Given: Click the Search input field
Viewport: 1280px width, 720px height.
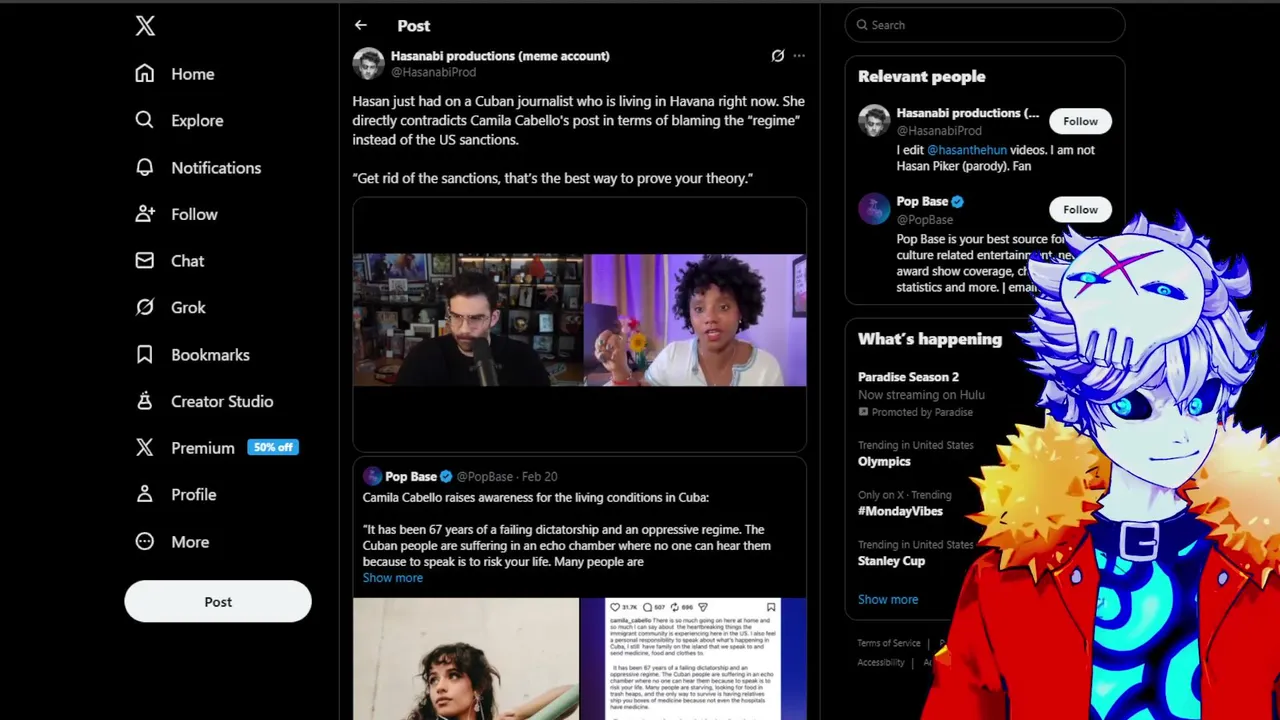Looking at the screenshot, I should [985, 25].
